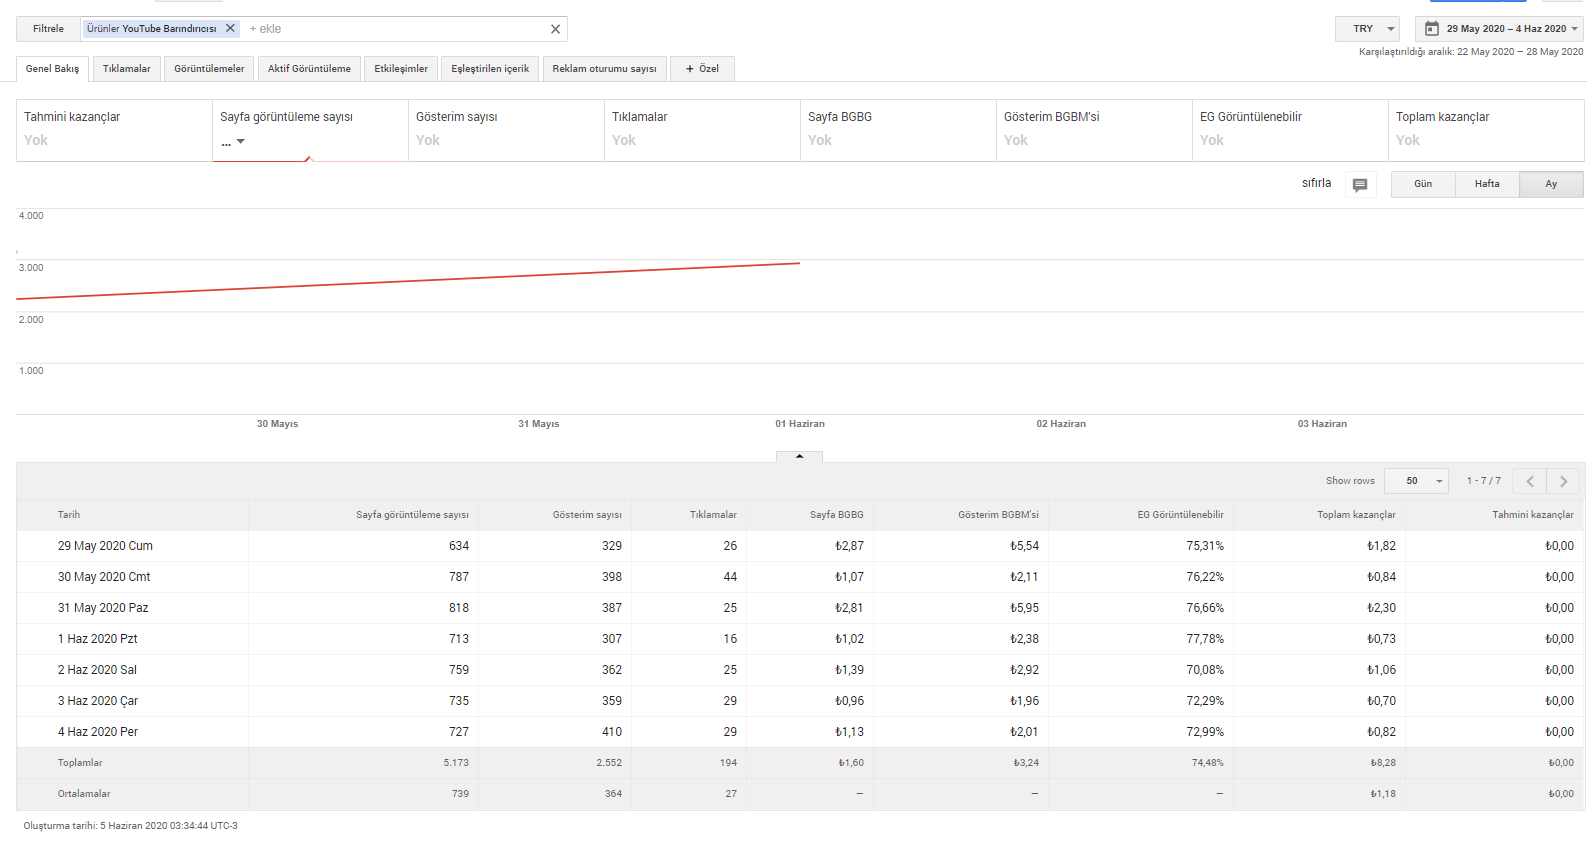This screenshot has width=1587, height=843.
Task: Click the + ekle filter input field
Action: 395,29
